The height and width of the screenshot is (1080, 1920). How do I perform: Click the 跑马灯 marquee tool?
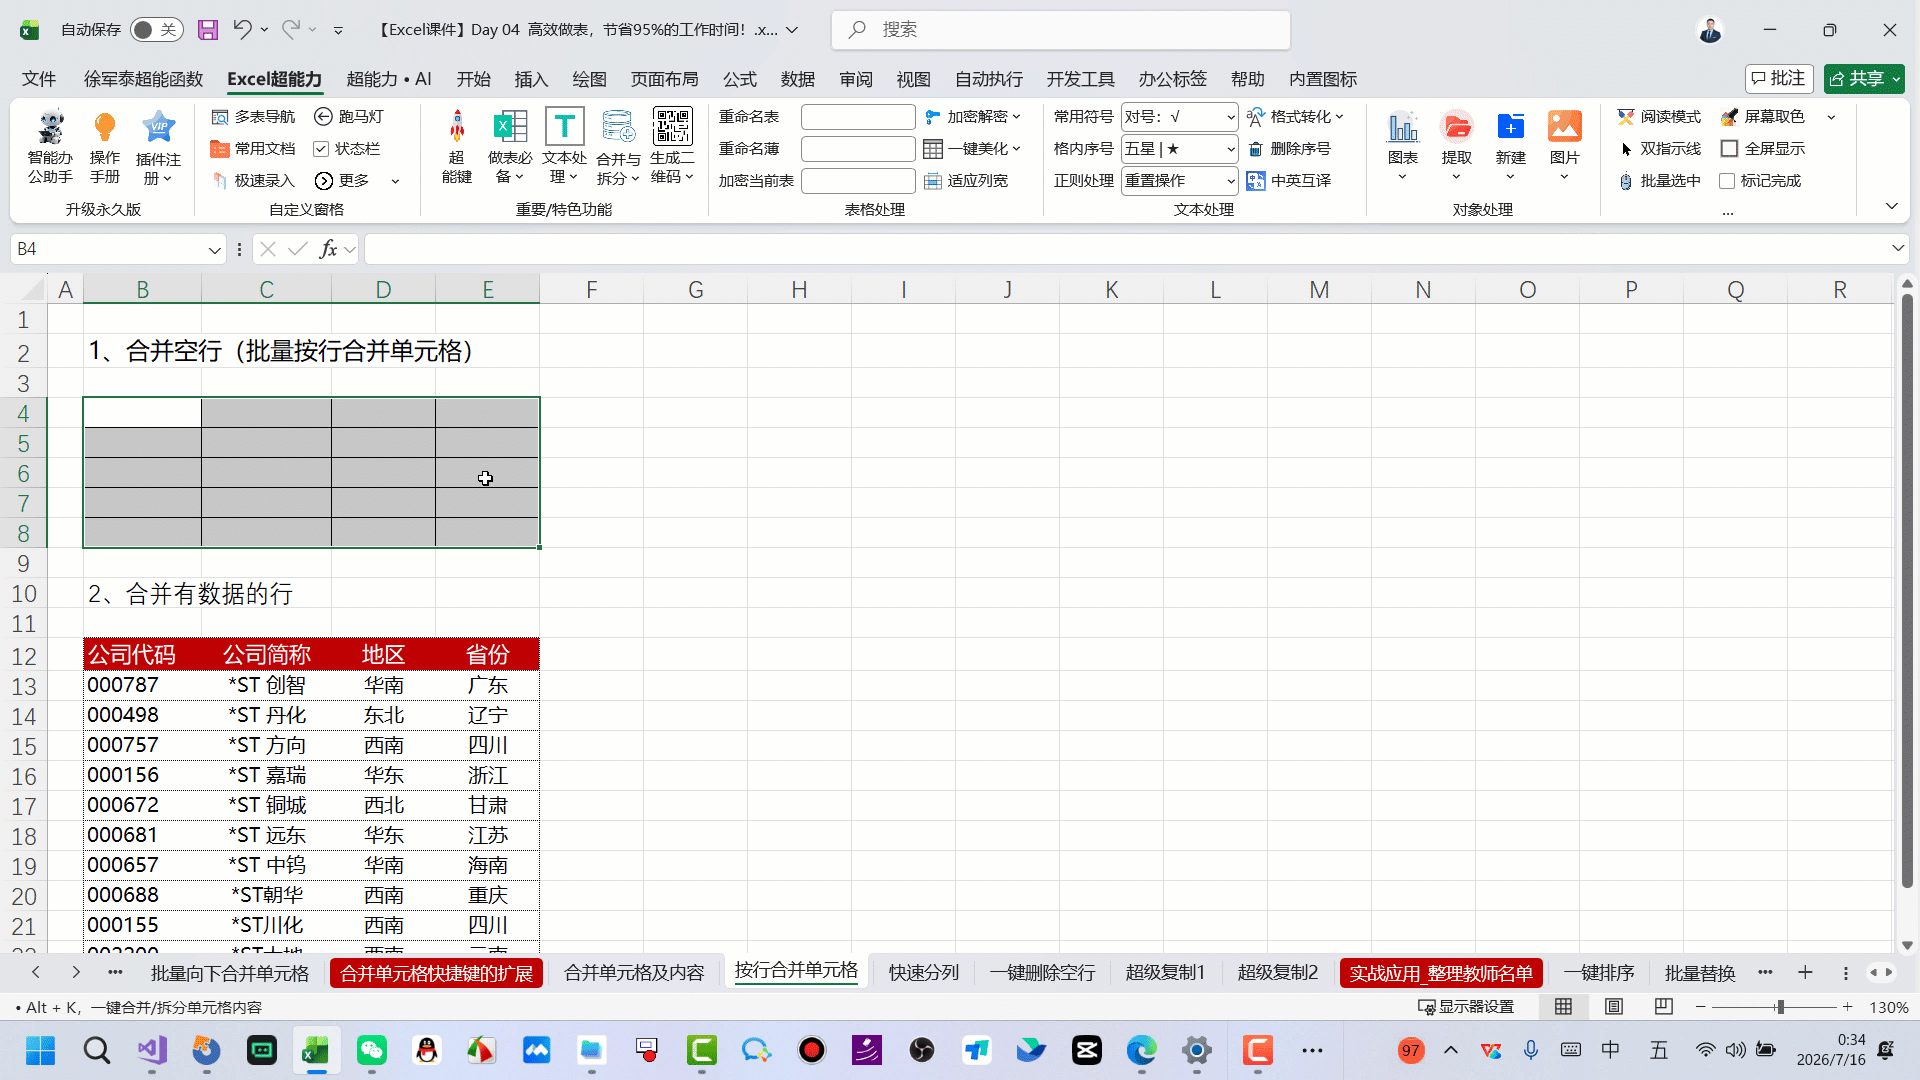click(349, 117)
